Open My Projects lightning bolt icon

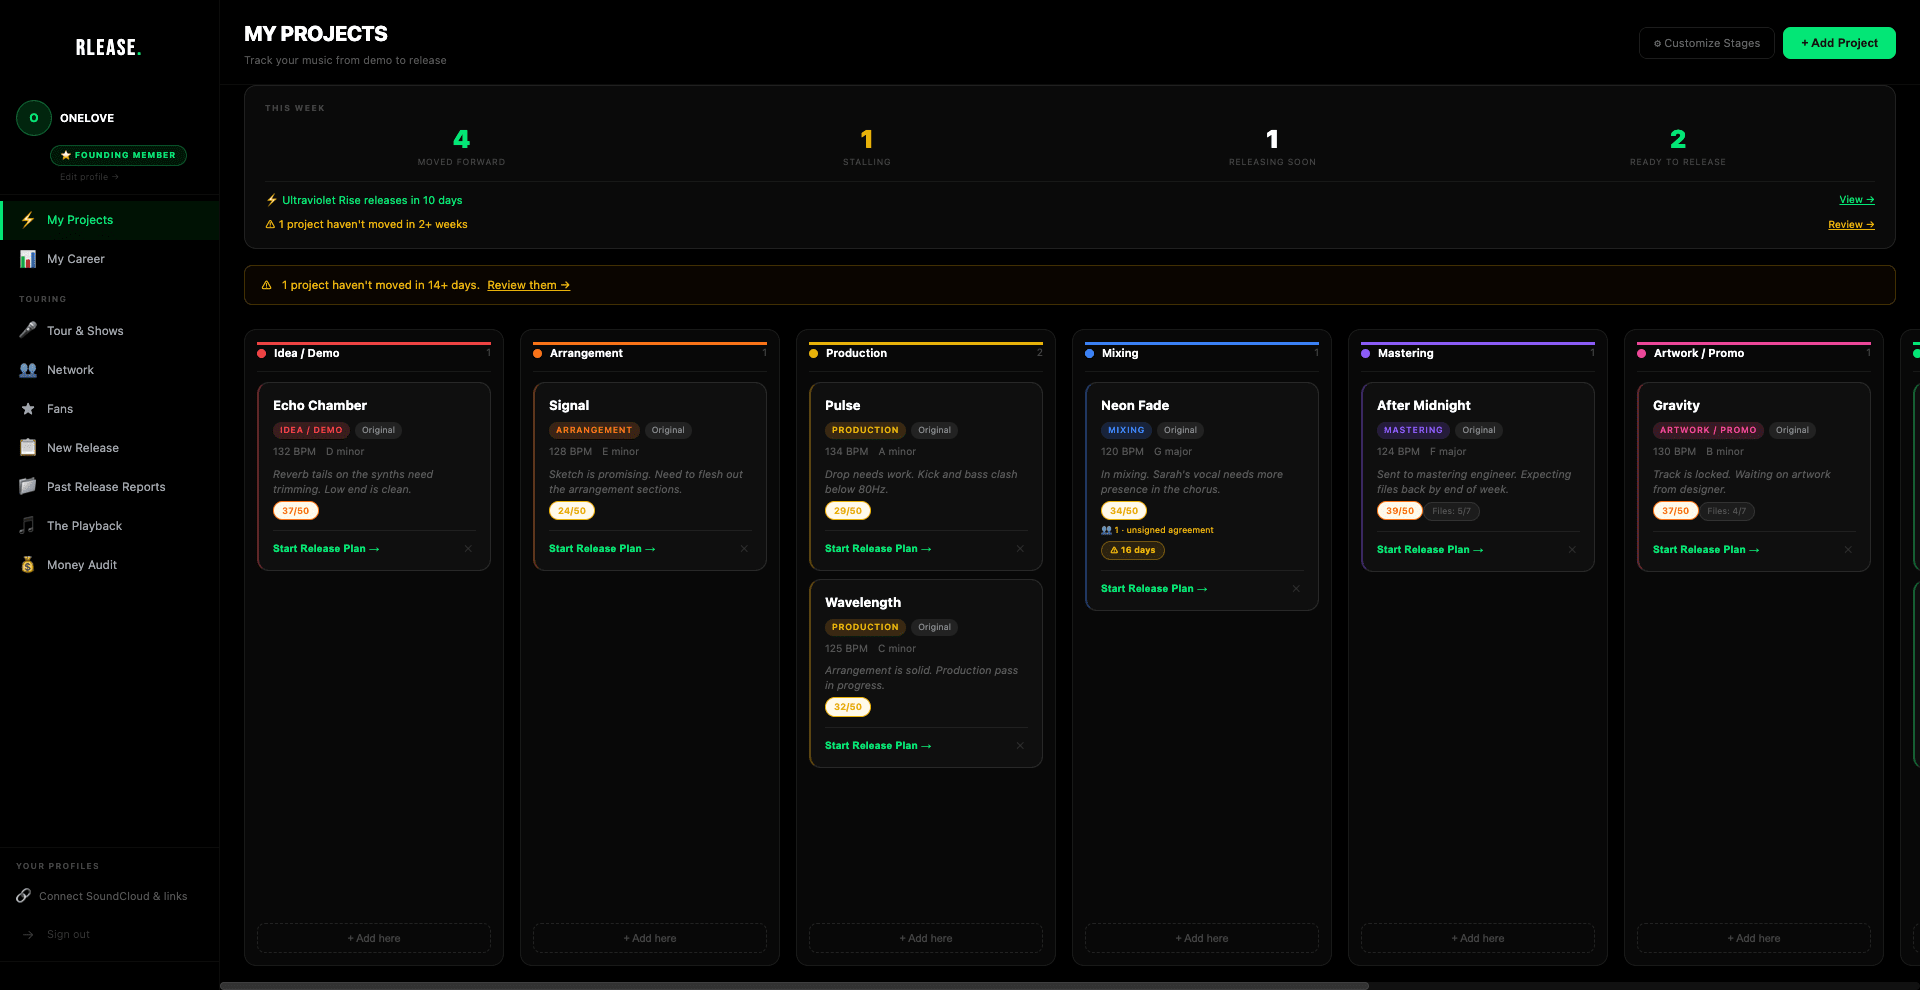point(28,220)
